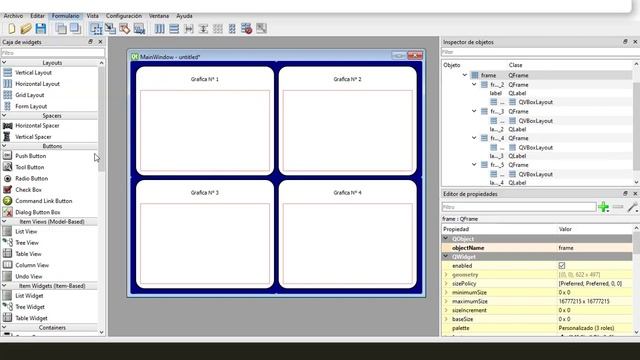Open the Ayuda menu

(184, 16)
